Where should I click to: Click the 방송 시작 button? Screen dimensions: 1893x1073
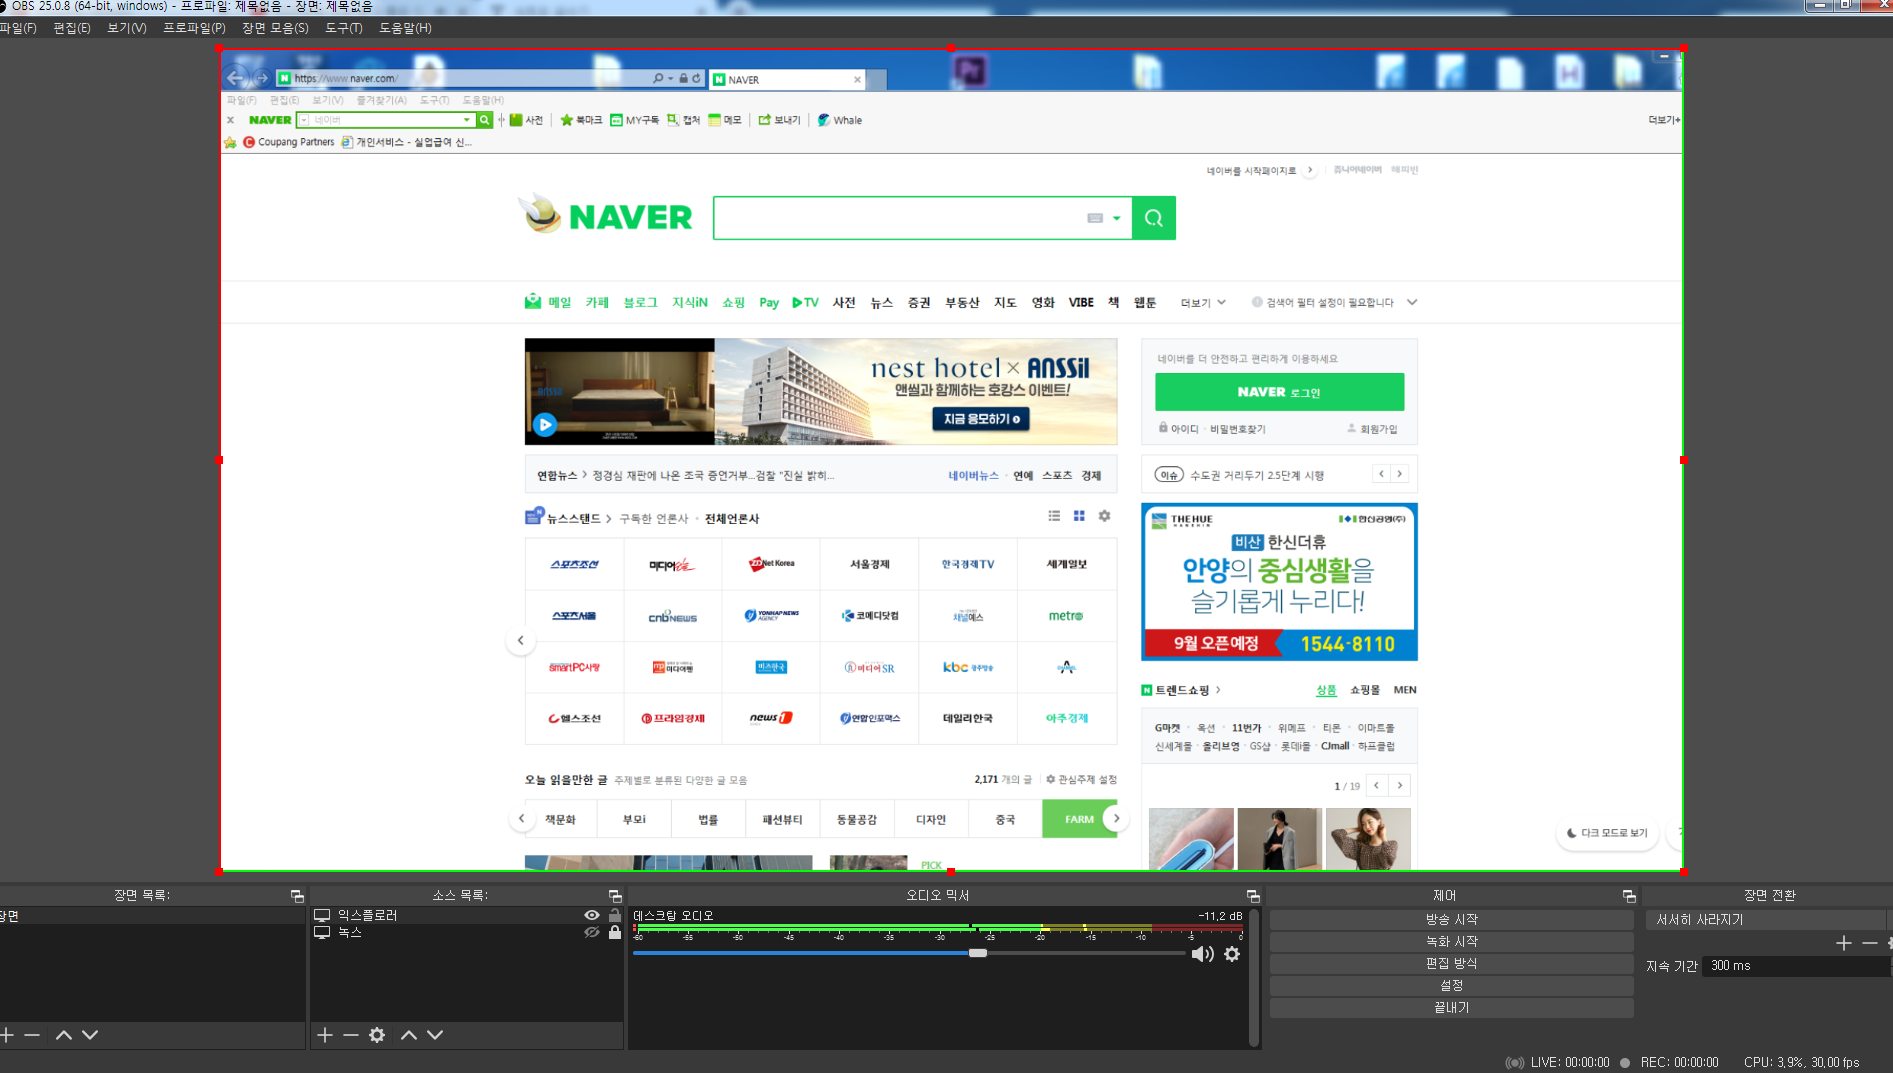click(1451, 919)
